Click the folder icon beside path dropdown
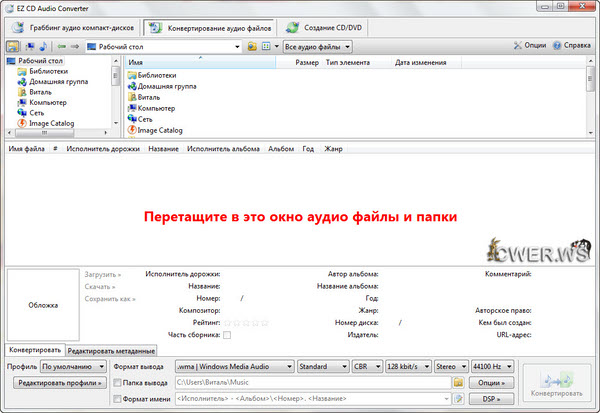The height and width of the screenshot is (413, 600). click(252, 46)
